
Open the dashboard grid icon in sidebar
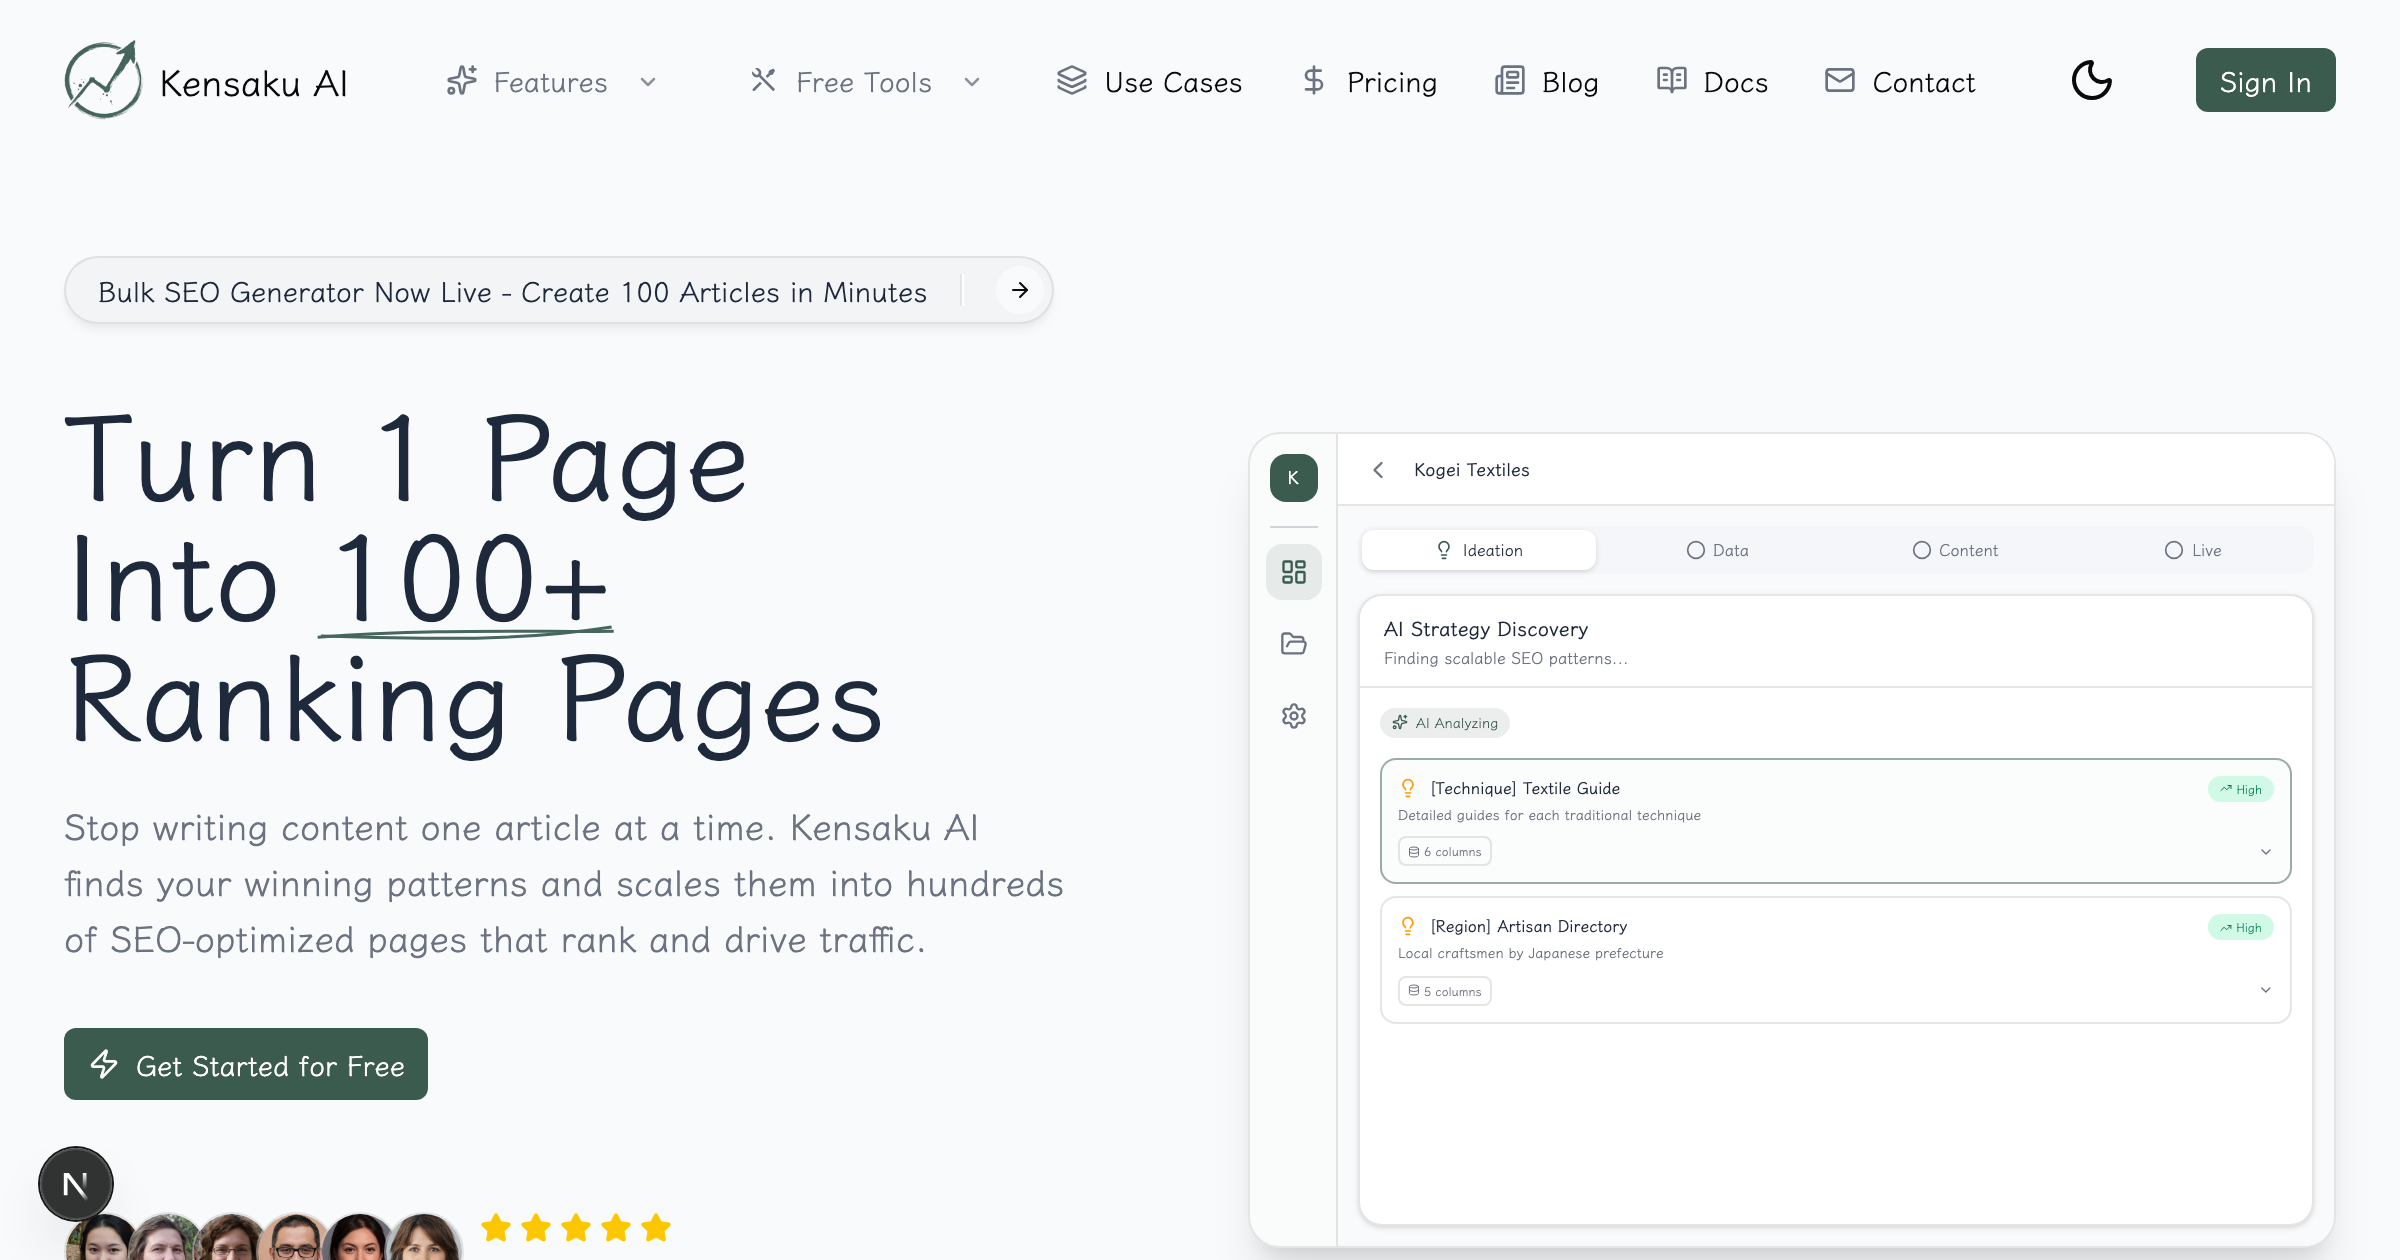tap(1293, 572)
